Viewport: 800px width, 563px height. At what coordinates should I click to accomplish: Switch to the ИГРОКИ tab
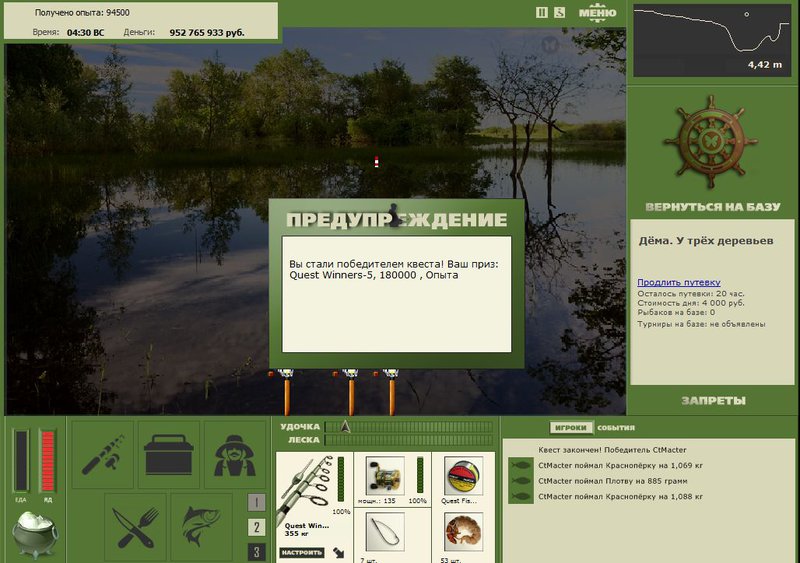pos(570,428)
